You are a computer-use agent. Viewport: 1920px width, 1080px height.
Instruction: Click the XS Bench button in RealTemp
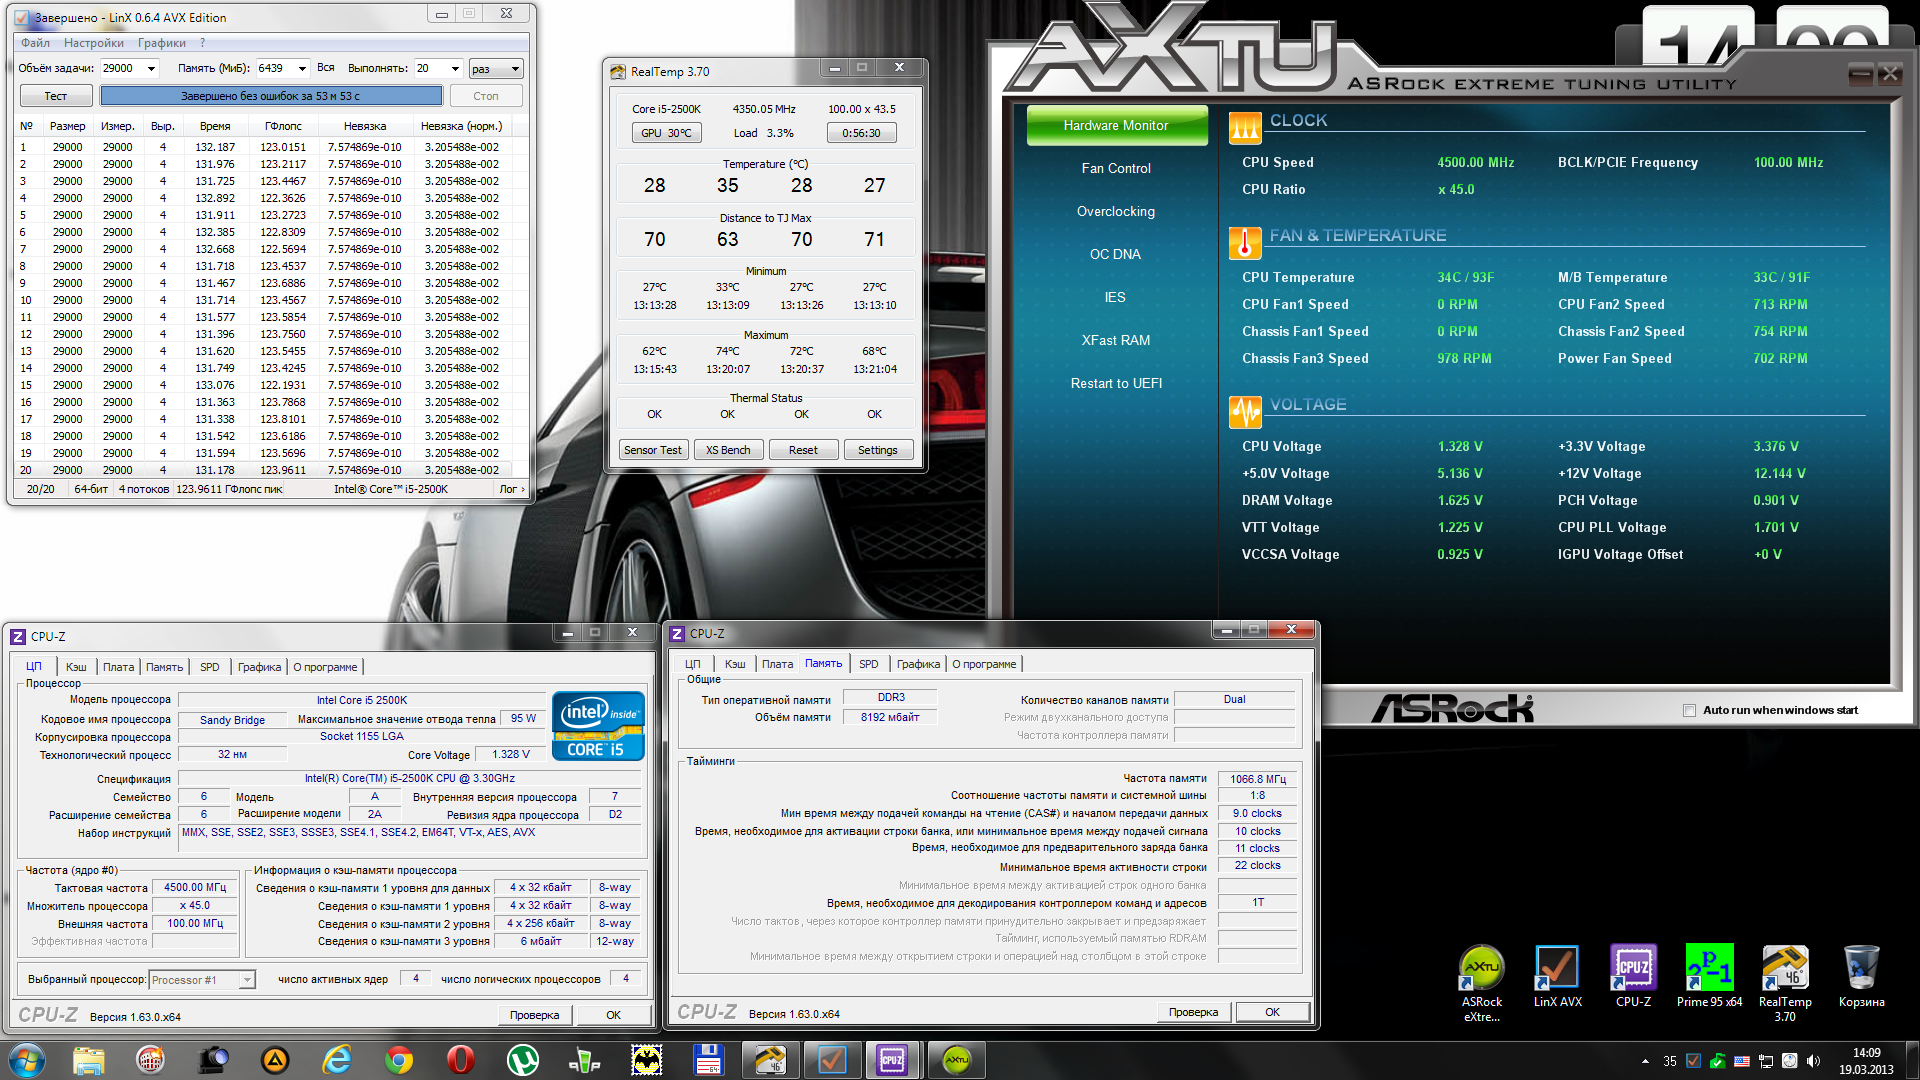[x=728, y=450]
